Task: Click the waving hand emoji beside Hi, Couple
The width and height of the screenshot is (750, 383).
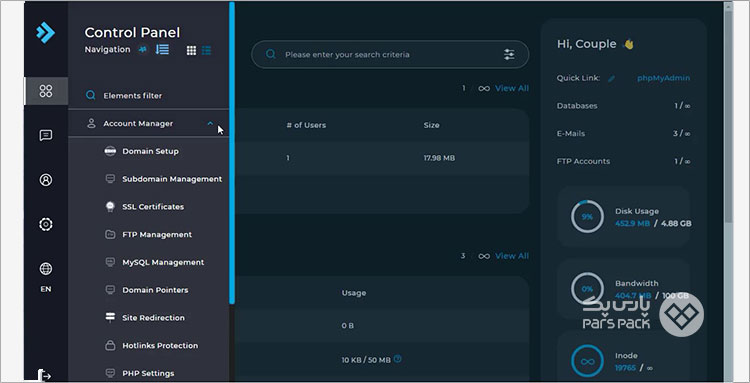Action: [629, 44]
